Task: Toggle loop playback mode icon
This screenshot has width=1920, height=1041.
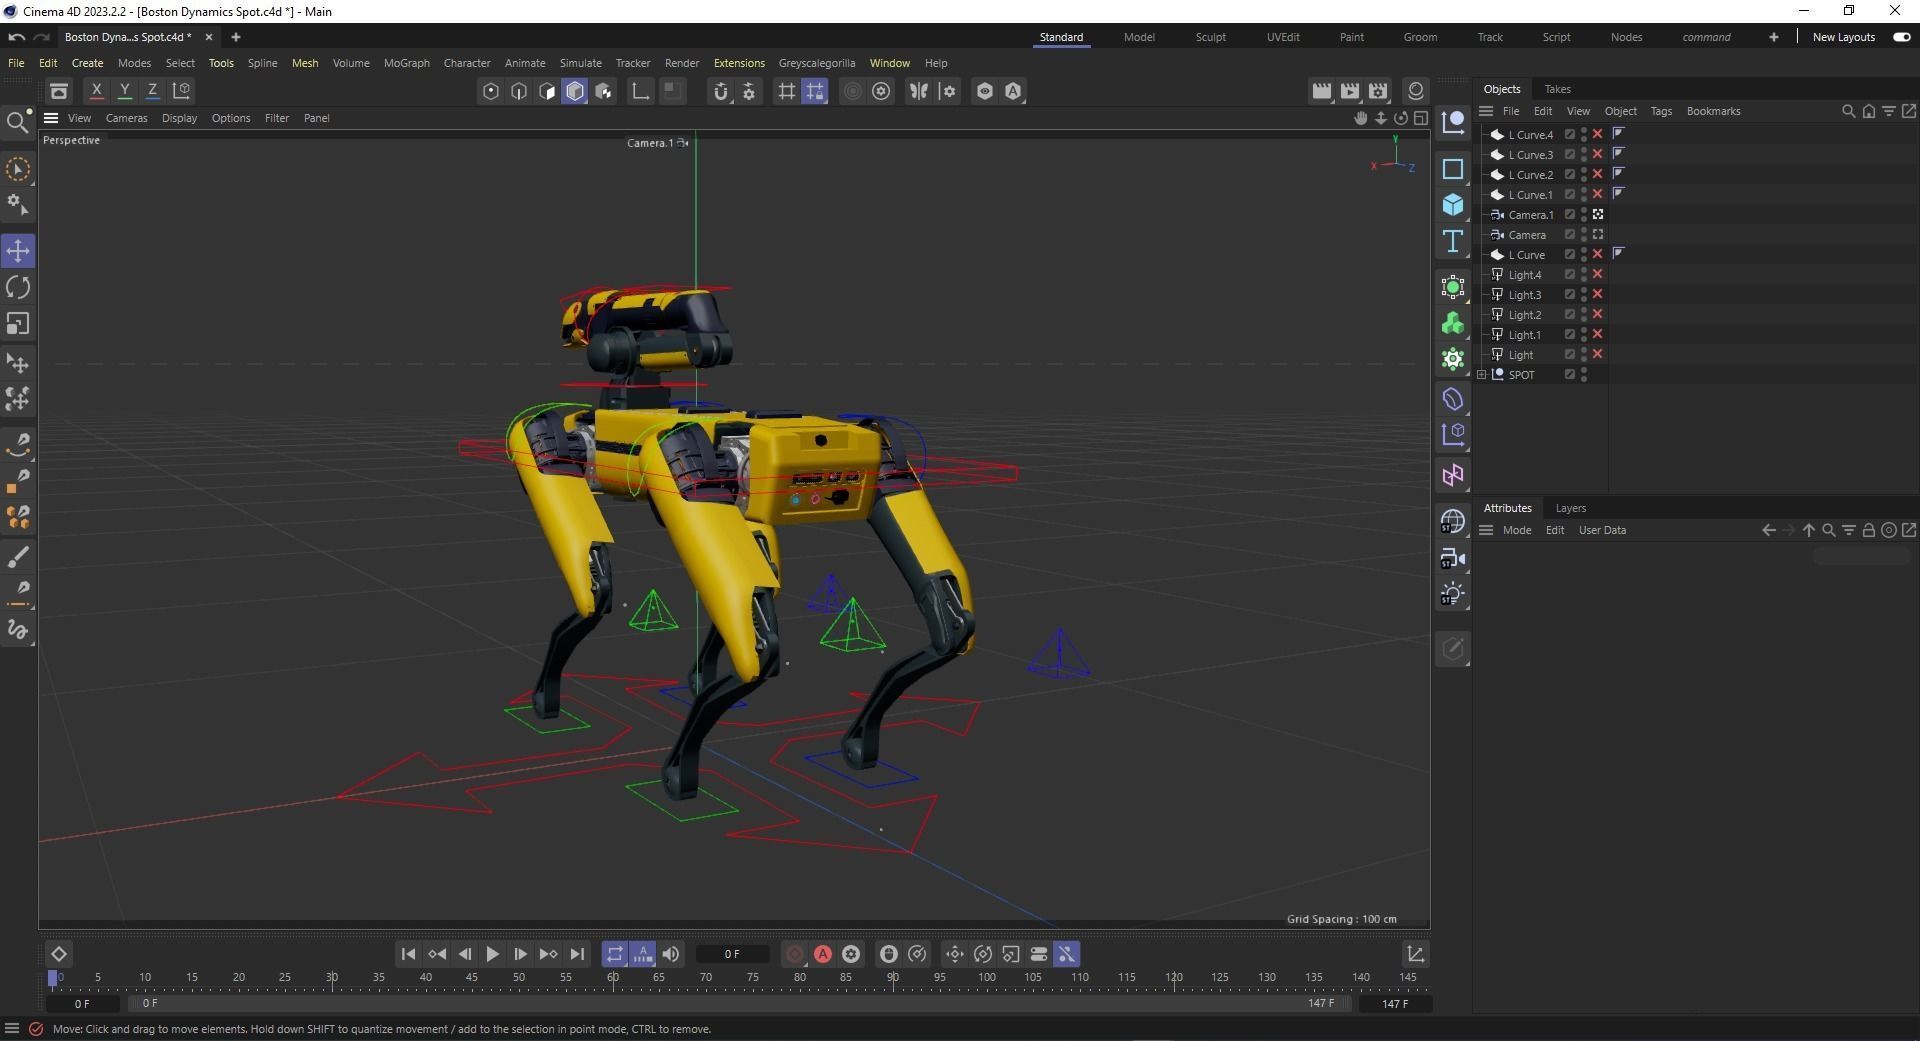Action: click(615, 954)
